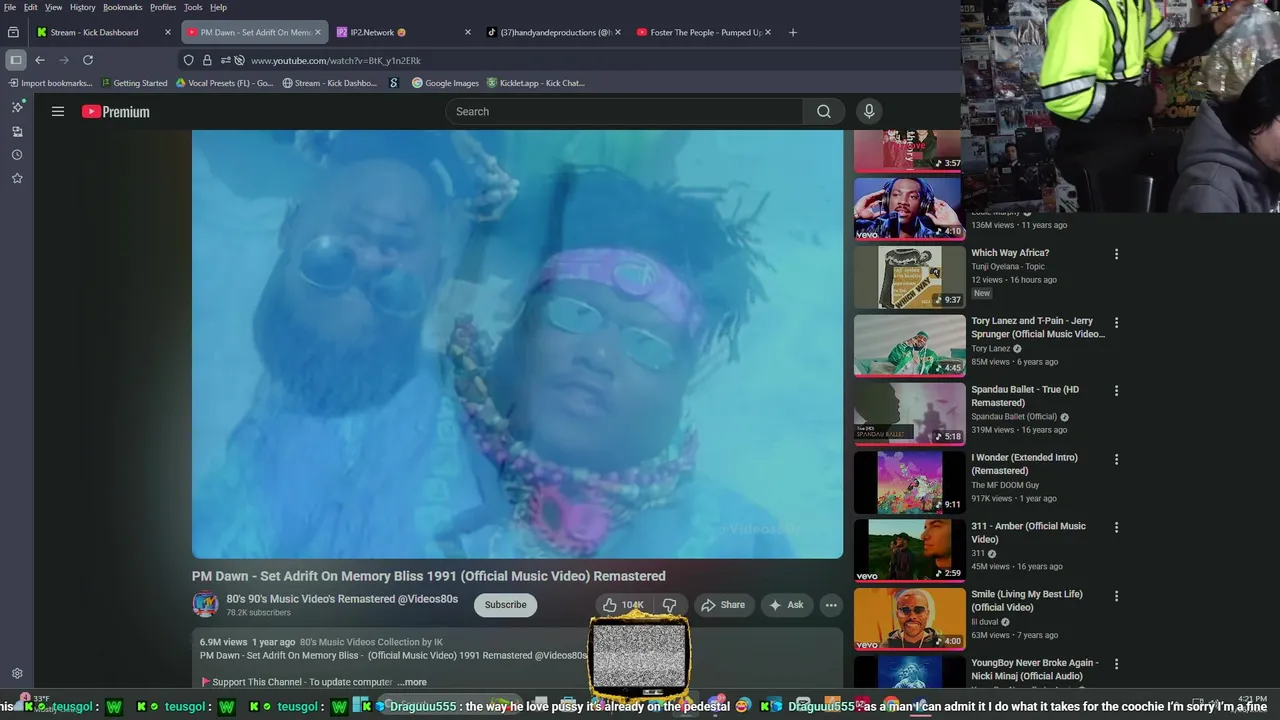
Task: Click the Share button
Action: coord(723,605)
